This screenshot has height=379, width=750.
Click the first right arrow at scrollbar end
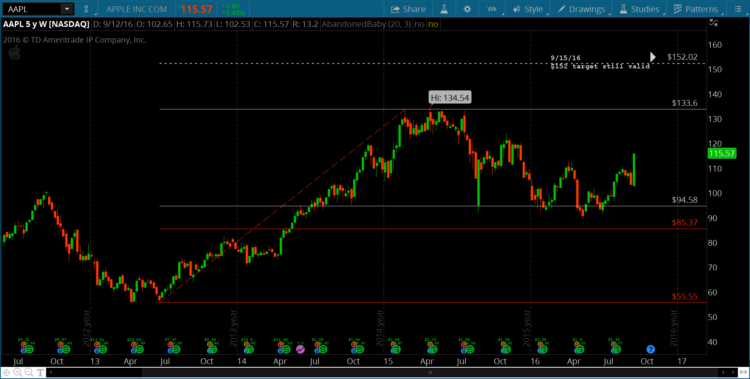723,372
